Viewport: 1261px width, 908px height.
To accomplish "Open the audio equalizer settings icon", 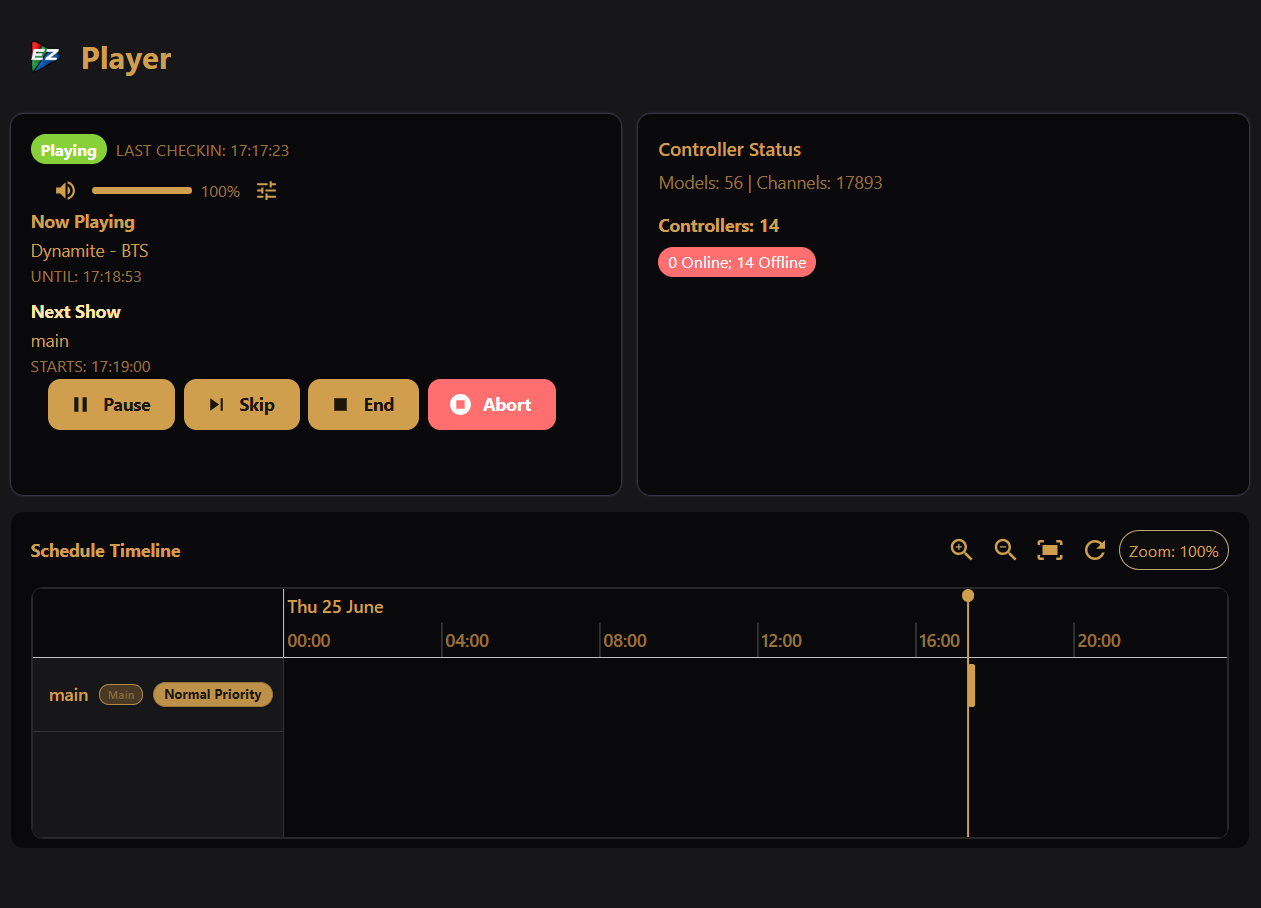I will [x=266, y=190].
